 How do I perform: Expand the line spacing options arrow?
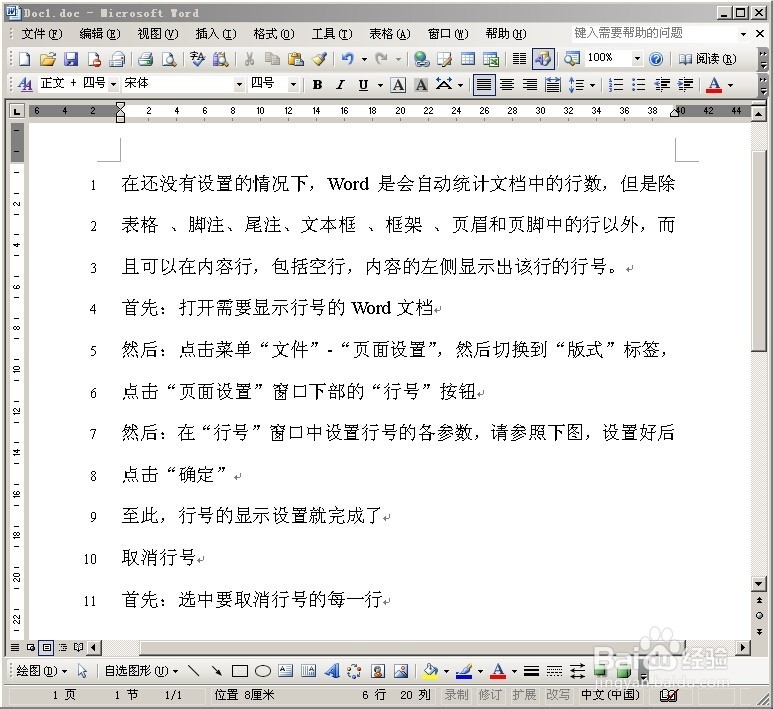(x=593, y=85)
